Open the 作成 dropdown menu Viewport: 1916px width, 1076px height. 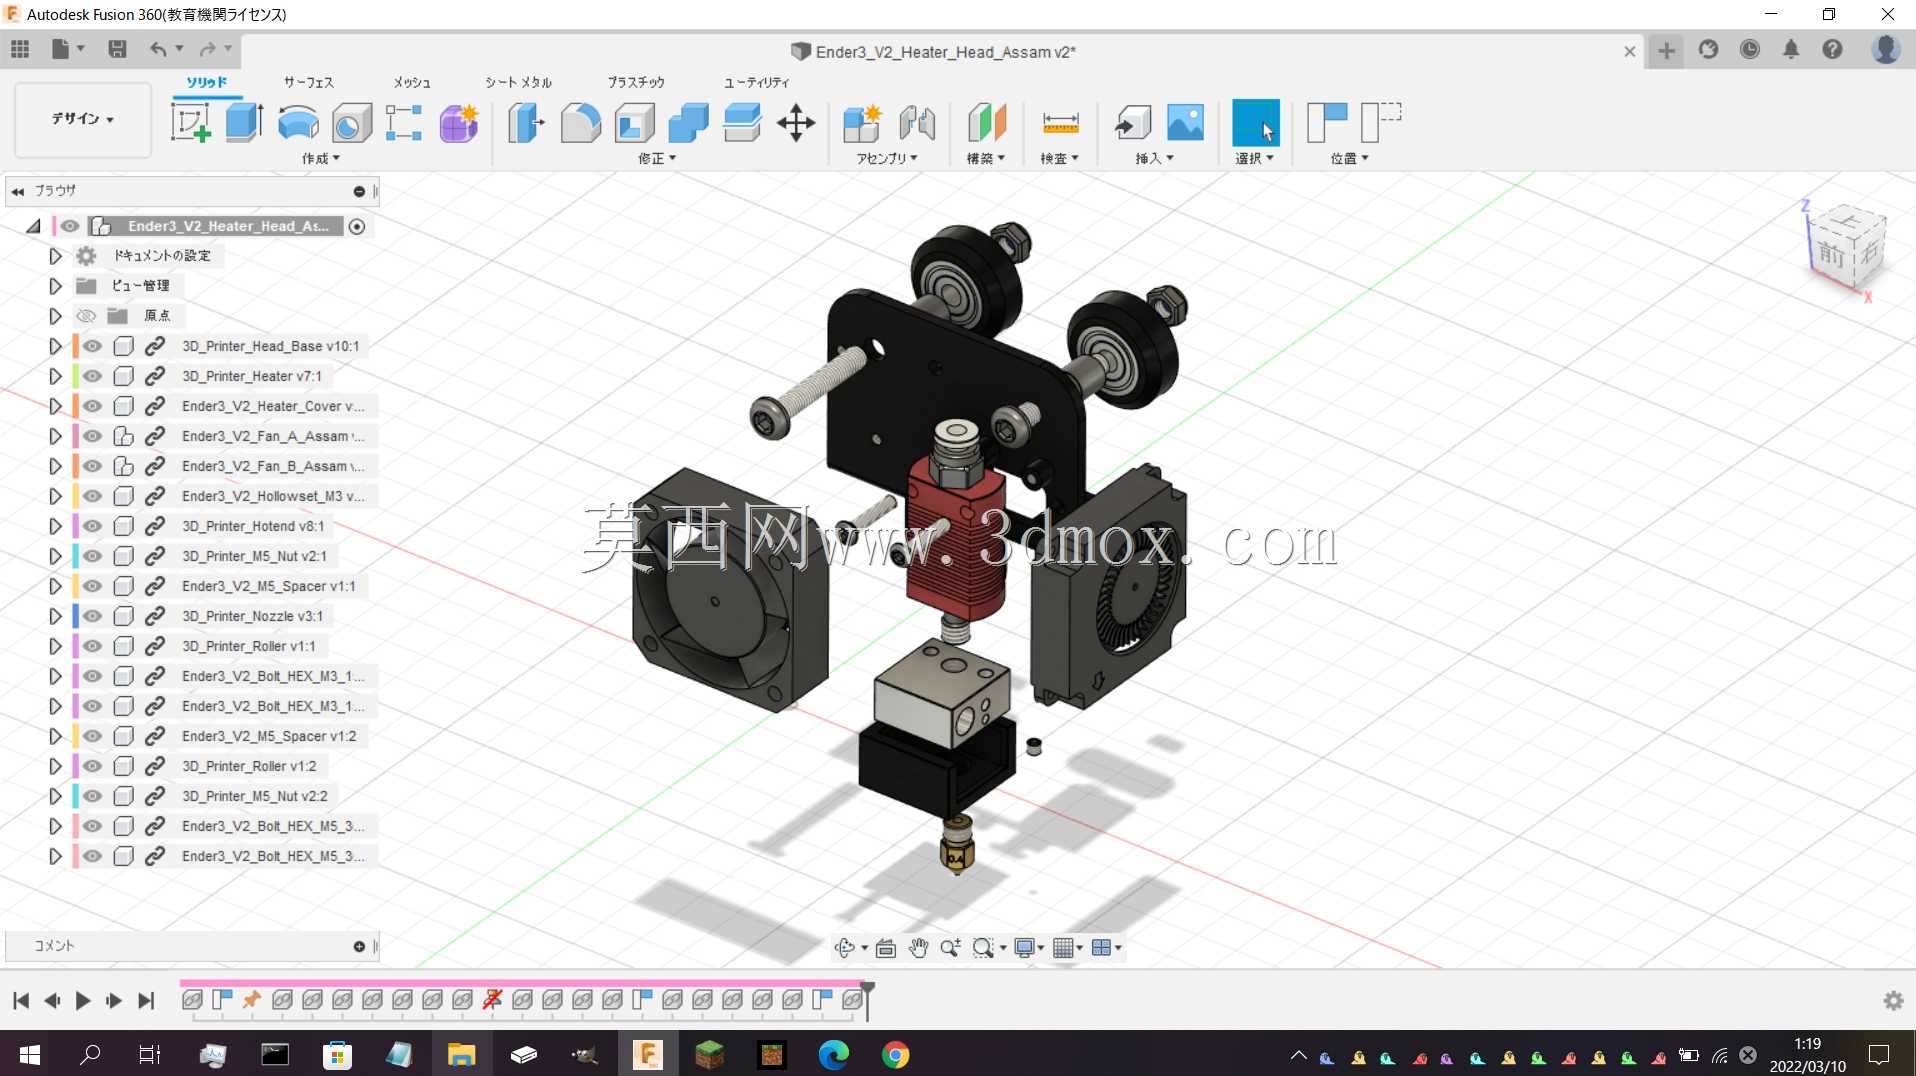click(321, 159)
